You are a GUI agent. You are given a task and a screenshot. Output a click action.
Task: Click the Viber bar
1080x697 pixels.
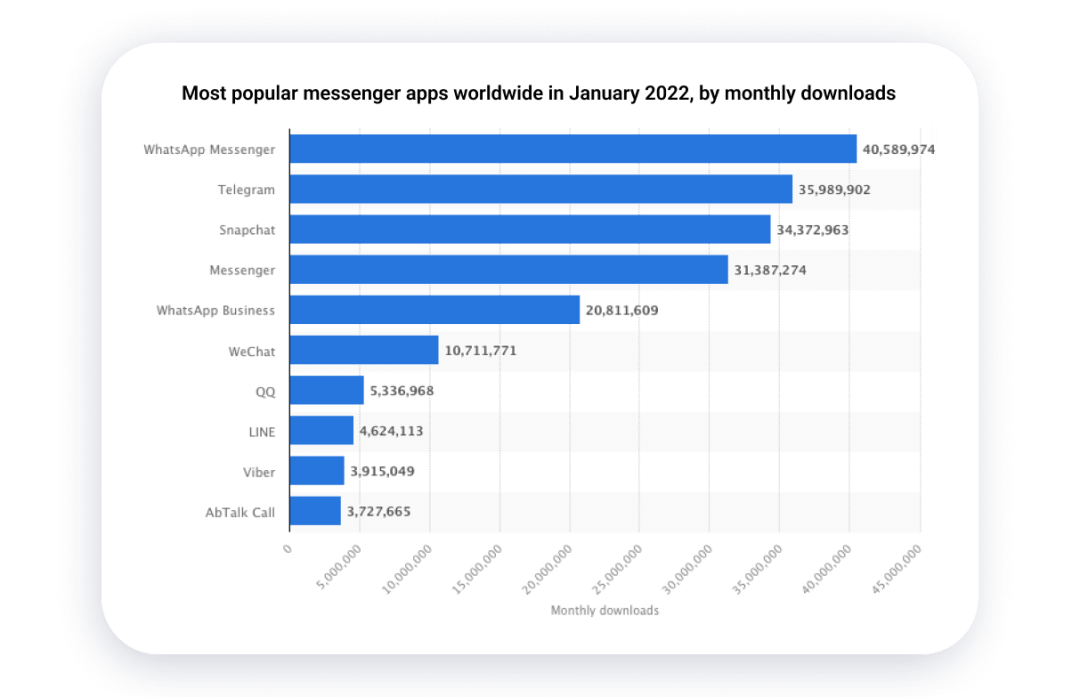click(x=315, y=471)
